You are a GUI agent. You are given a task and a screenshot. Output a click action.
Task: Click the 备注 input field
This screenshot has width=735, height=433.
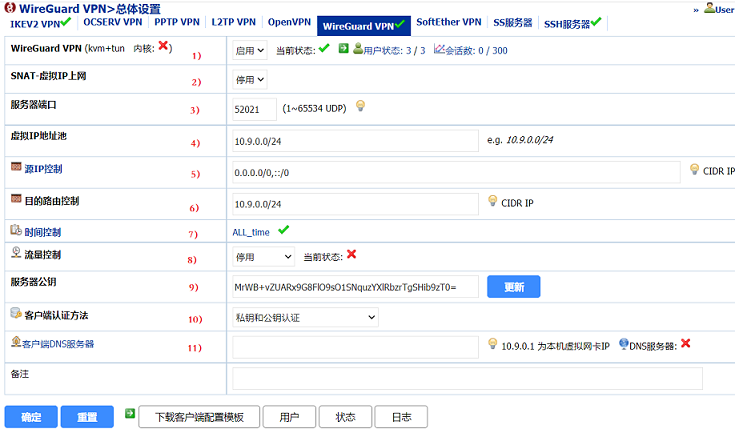(467, 379)
